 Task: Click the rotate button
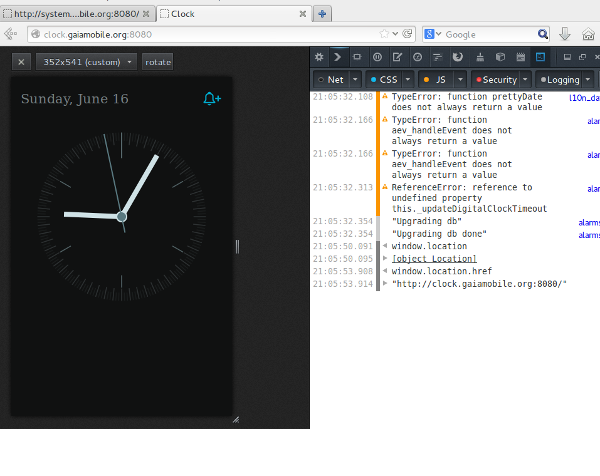[158, 61]
